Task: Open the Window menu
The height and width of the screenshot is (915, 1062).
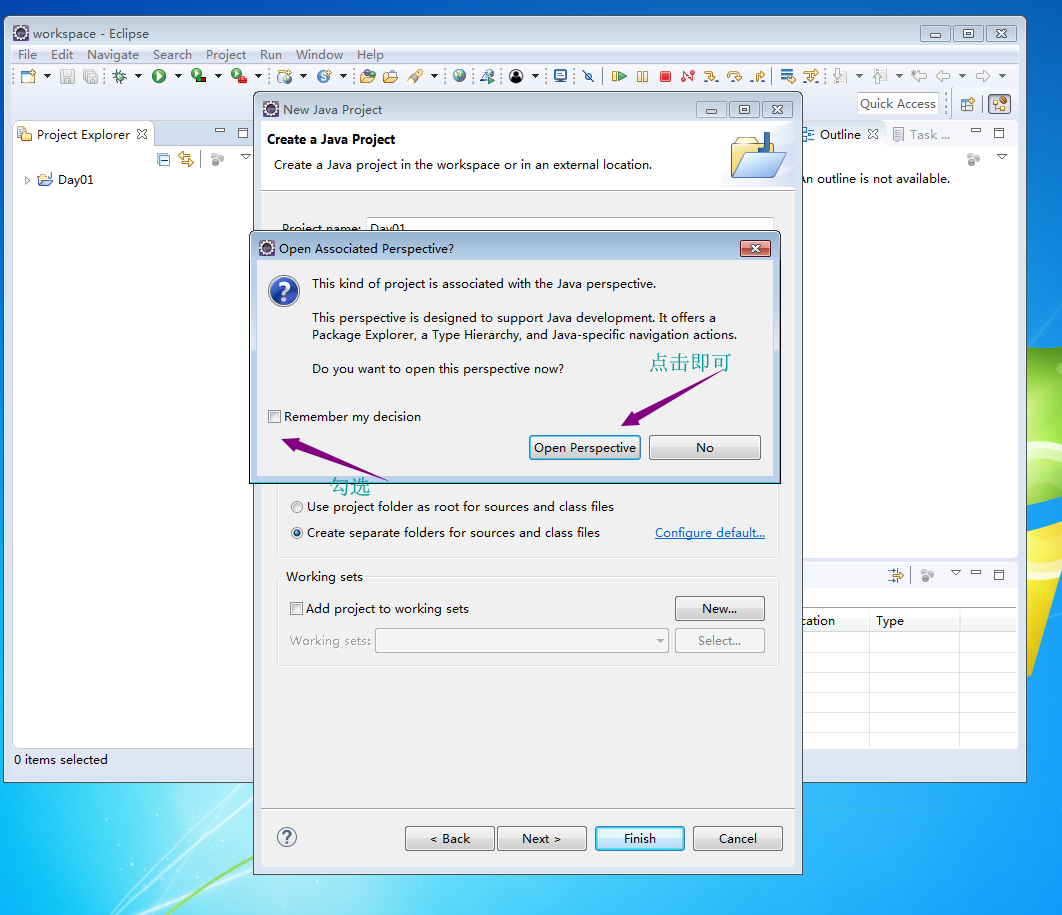Action: pyautogui.click(x=319, y=55)
